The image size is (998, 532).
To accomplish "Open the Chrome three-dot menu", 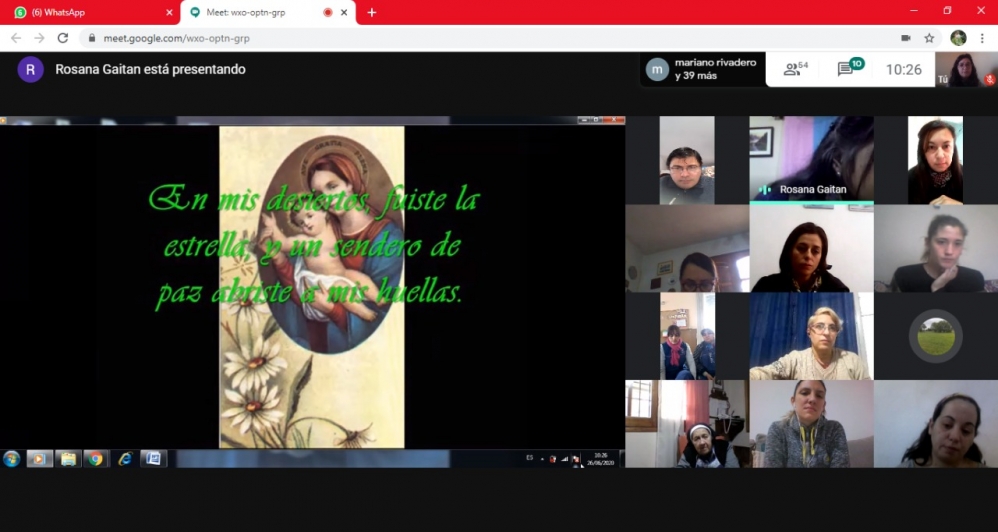I will click(x=983, y=38).
